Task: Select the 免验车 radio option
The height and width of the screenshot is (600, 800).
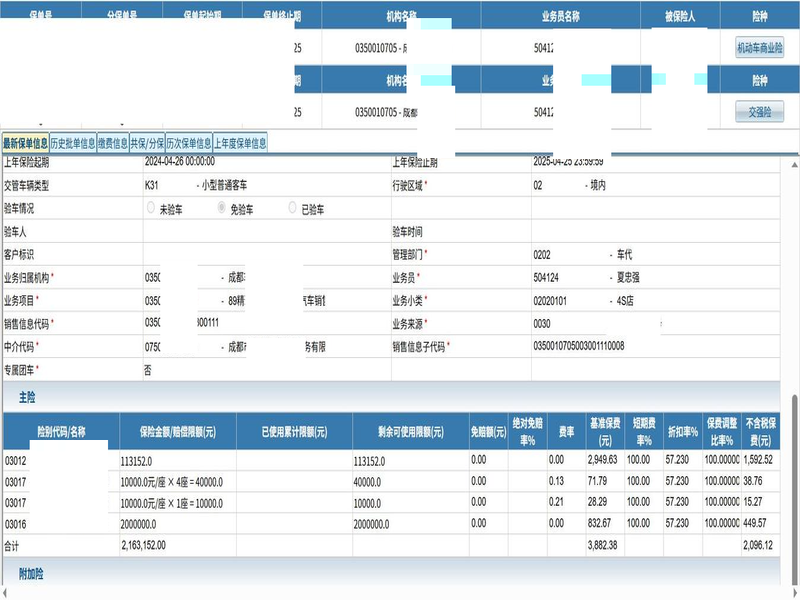Action: [x=222, y=209]
